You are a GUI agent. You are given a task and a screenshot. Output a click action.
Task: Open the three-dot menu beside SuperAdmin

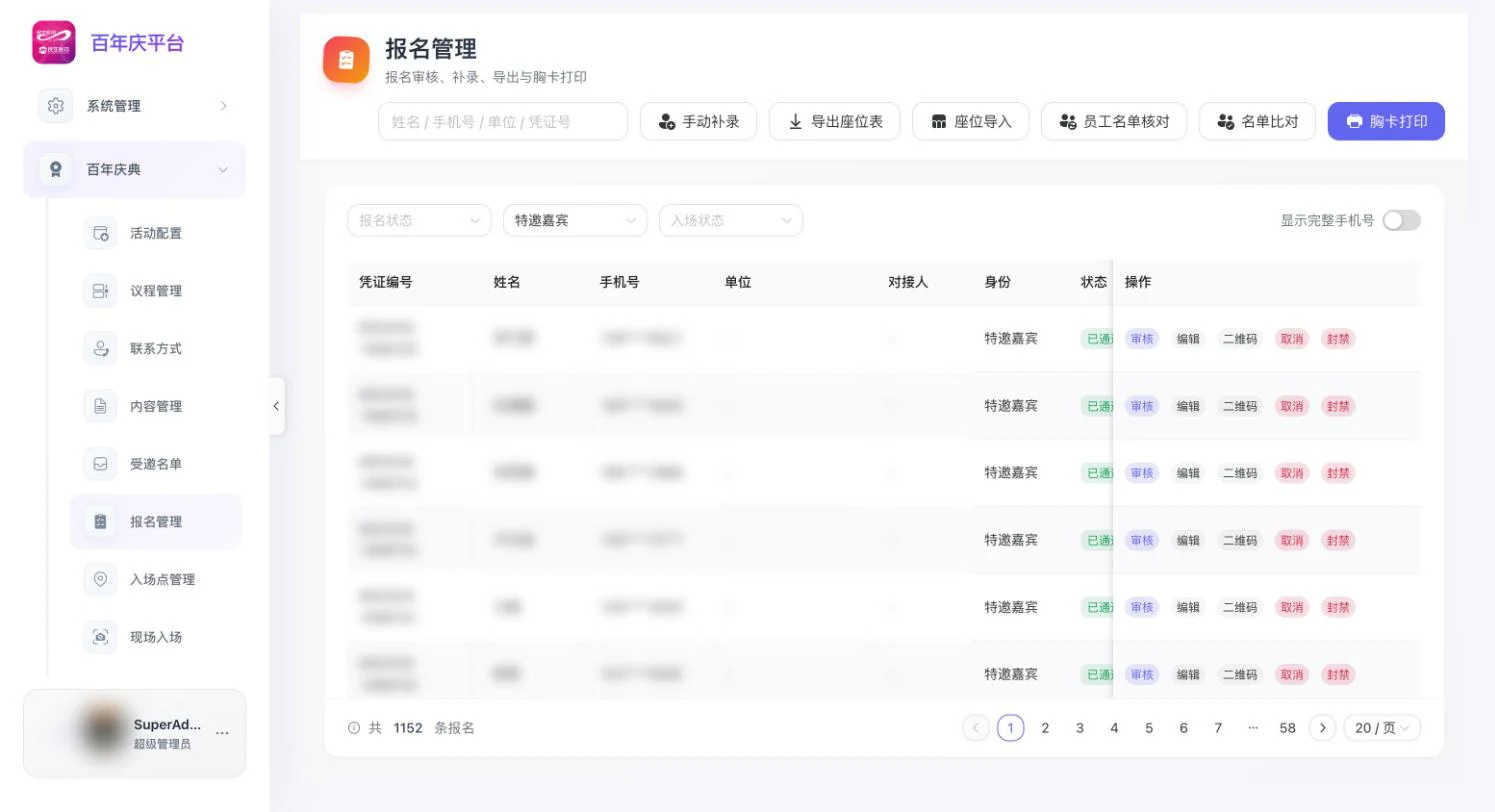click(222, 733)
